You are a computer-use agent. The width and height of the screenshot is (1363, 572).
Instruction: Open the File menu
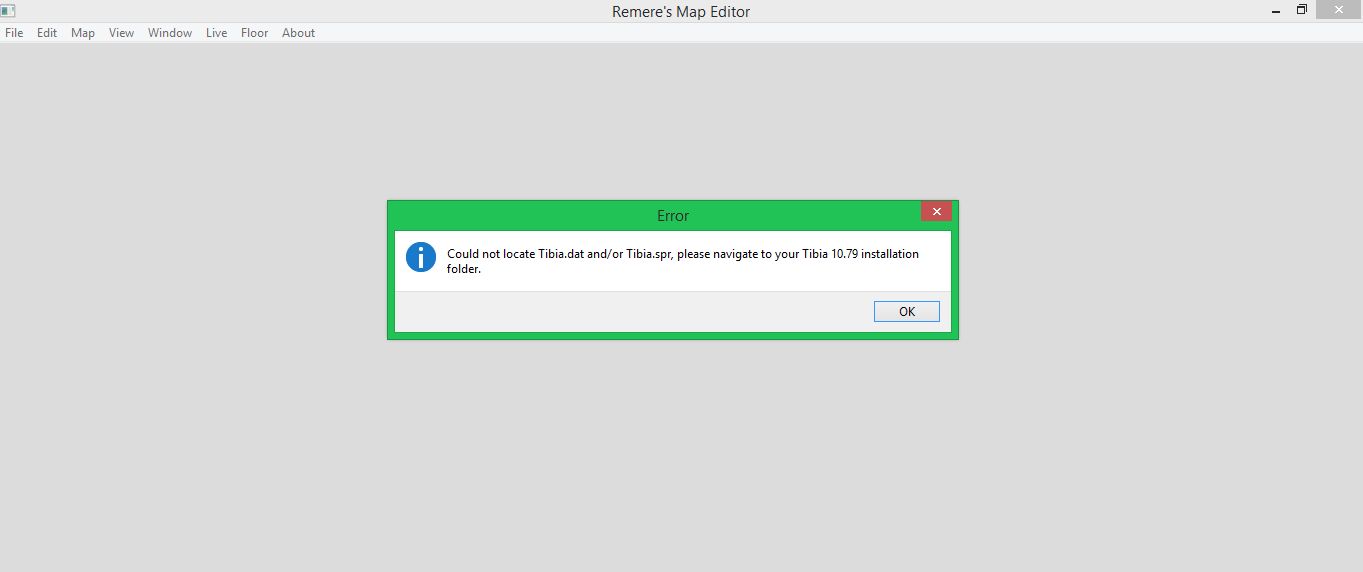click(x=14, y=33)
